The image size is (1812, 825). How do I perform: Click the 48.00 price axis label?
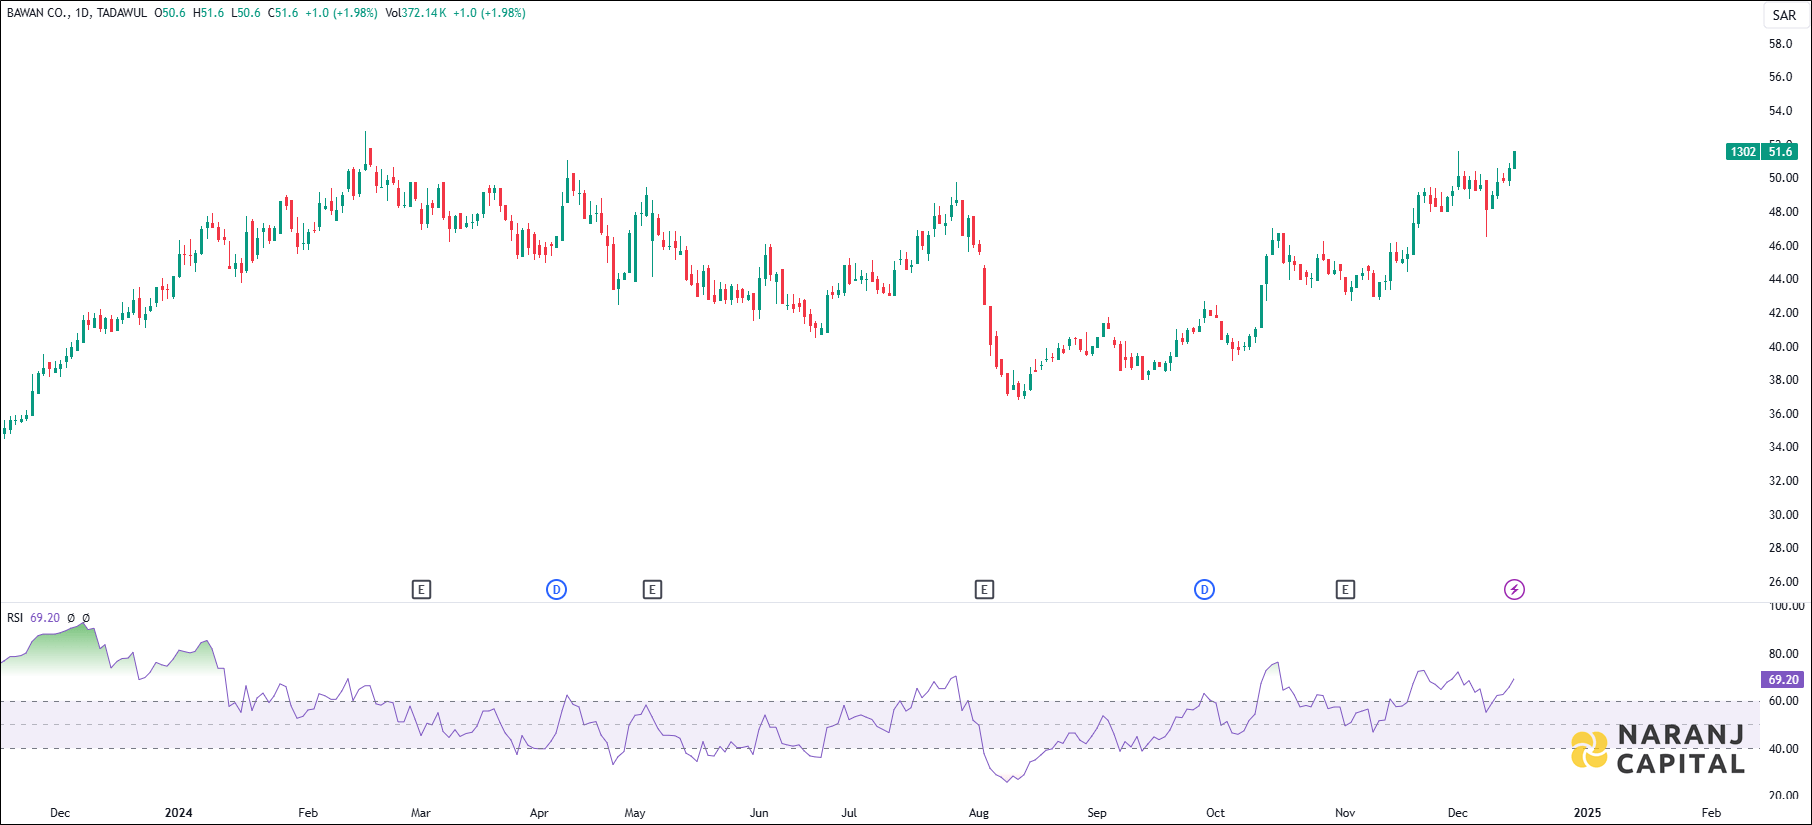(x=1784, y=212)
